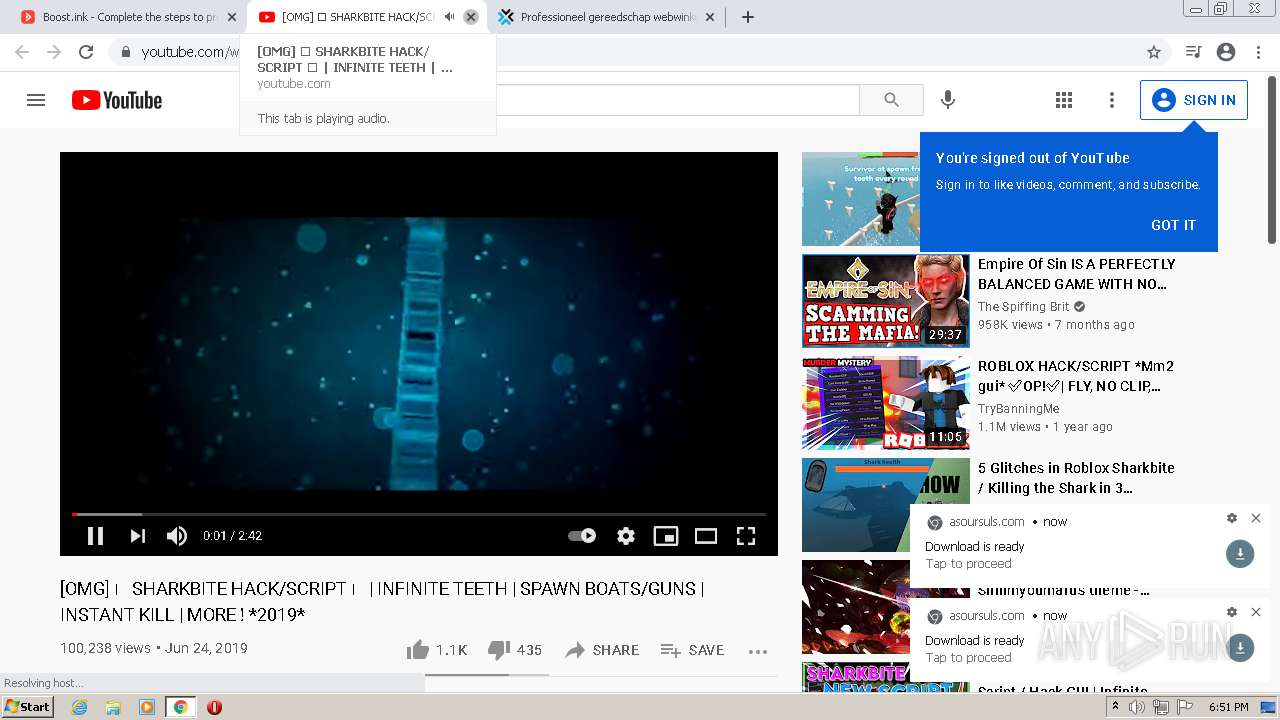Start voice search with microphone icon
The image size is (1280, 720).
948,100
